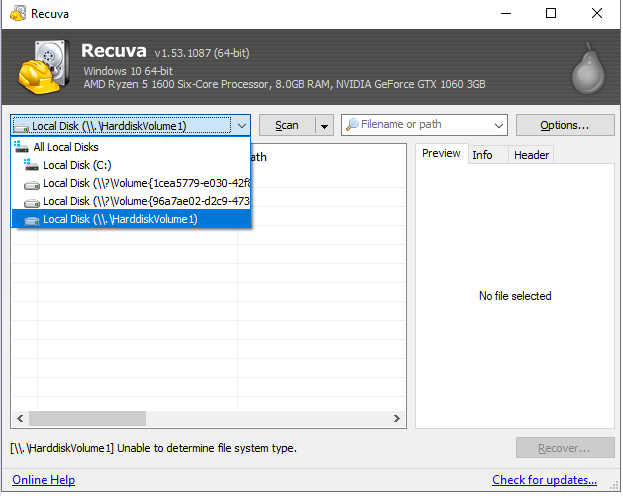This screenshot has width=623, height=496.
Task: Click the version text v1.53.1087 (64-bit)
Action: point(202,53)
